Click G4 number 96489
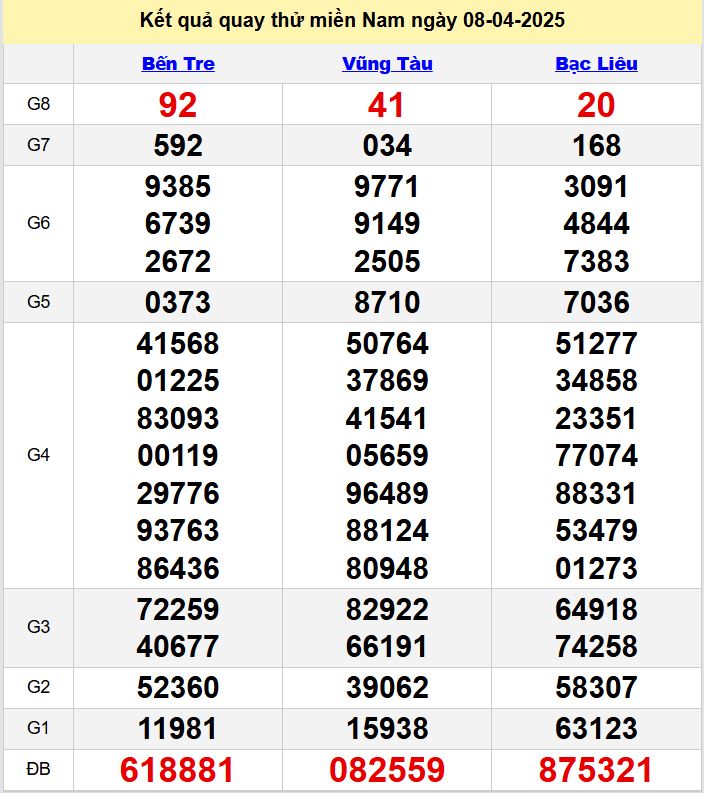Viewport: 704px width, 793px height. 387,494
